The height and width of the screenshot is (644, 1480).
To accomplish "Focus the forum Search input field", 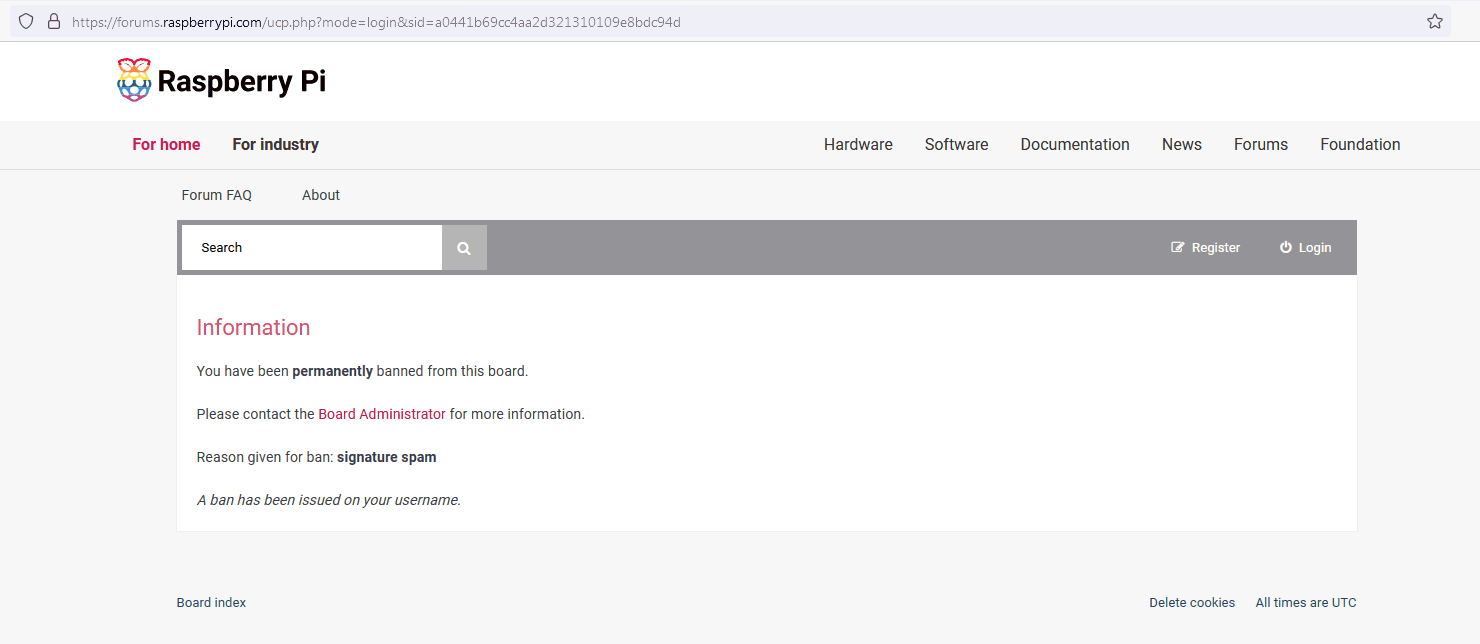I will (312, 248).
